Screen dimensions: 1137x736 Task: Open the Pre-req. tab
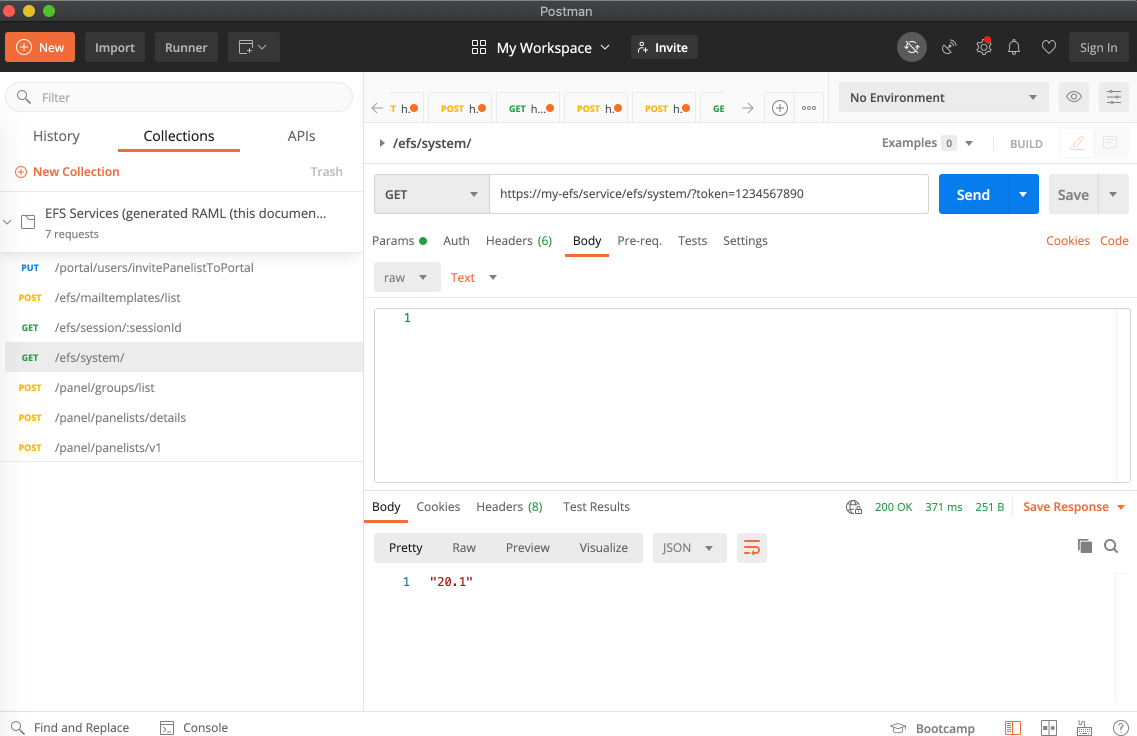pyautogui.click(x=640, y=241)
